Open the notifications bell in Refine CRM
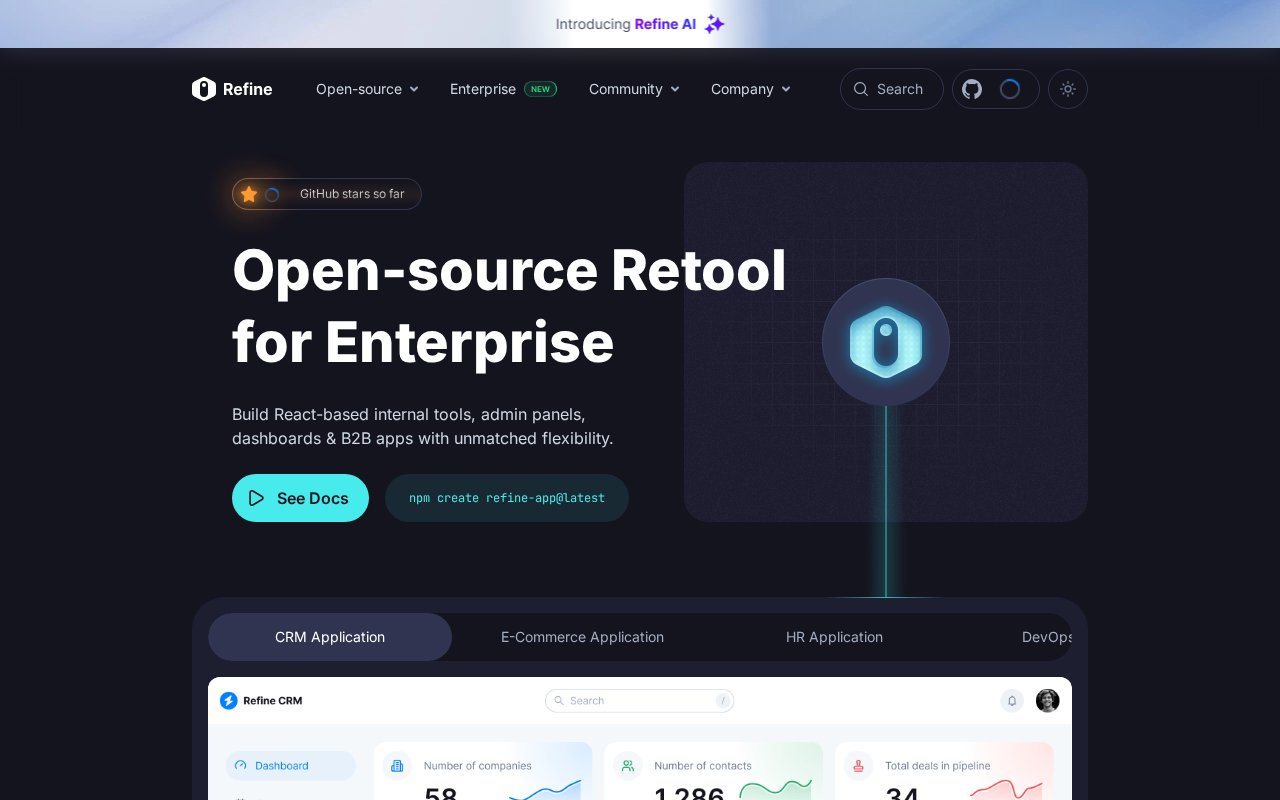The height and width of the screenshot is (800, 1280). [x=1012, y=701]
